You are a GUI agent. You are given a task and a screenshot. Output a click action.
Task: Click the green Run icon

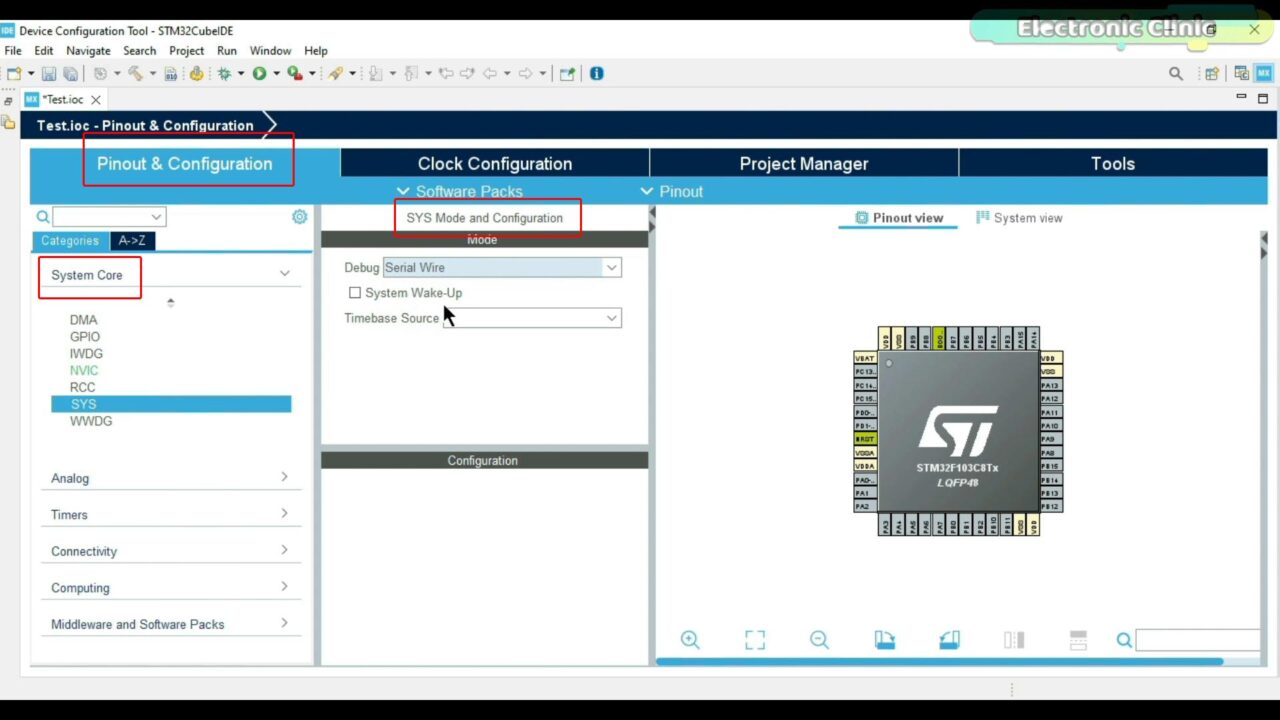pyautogui.click(x=259, y=73)
